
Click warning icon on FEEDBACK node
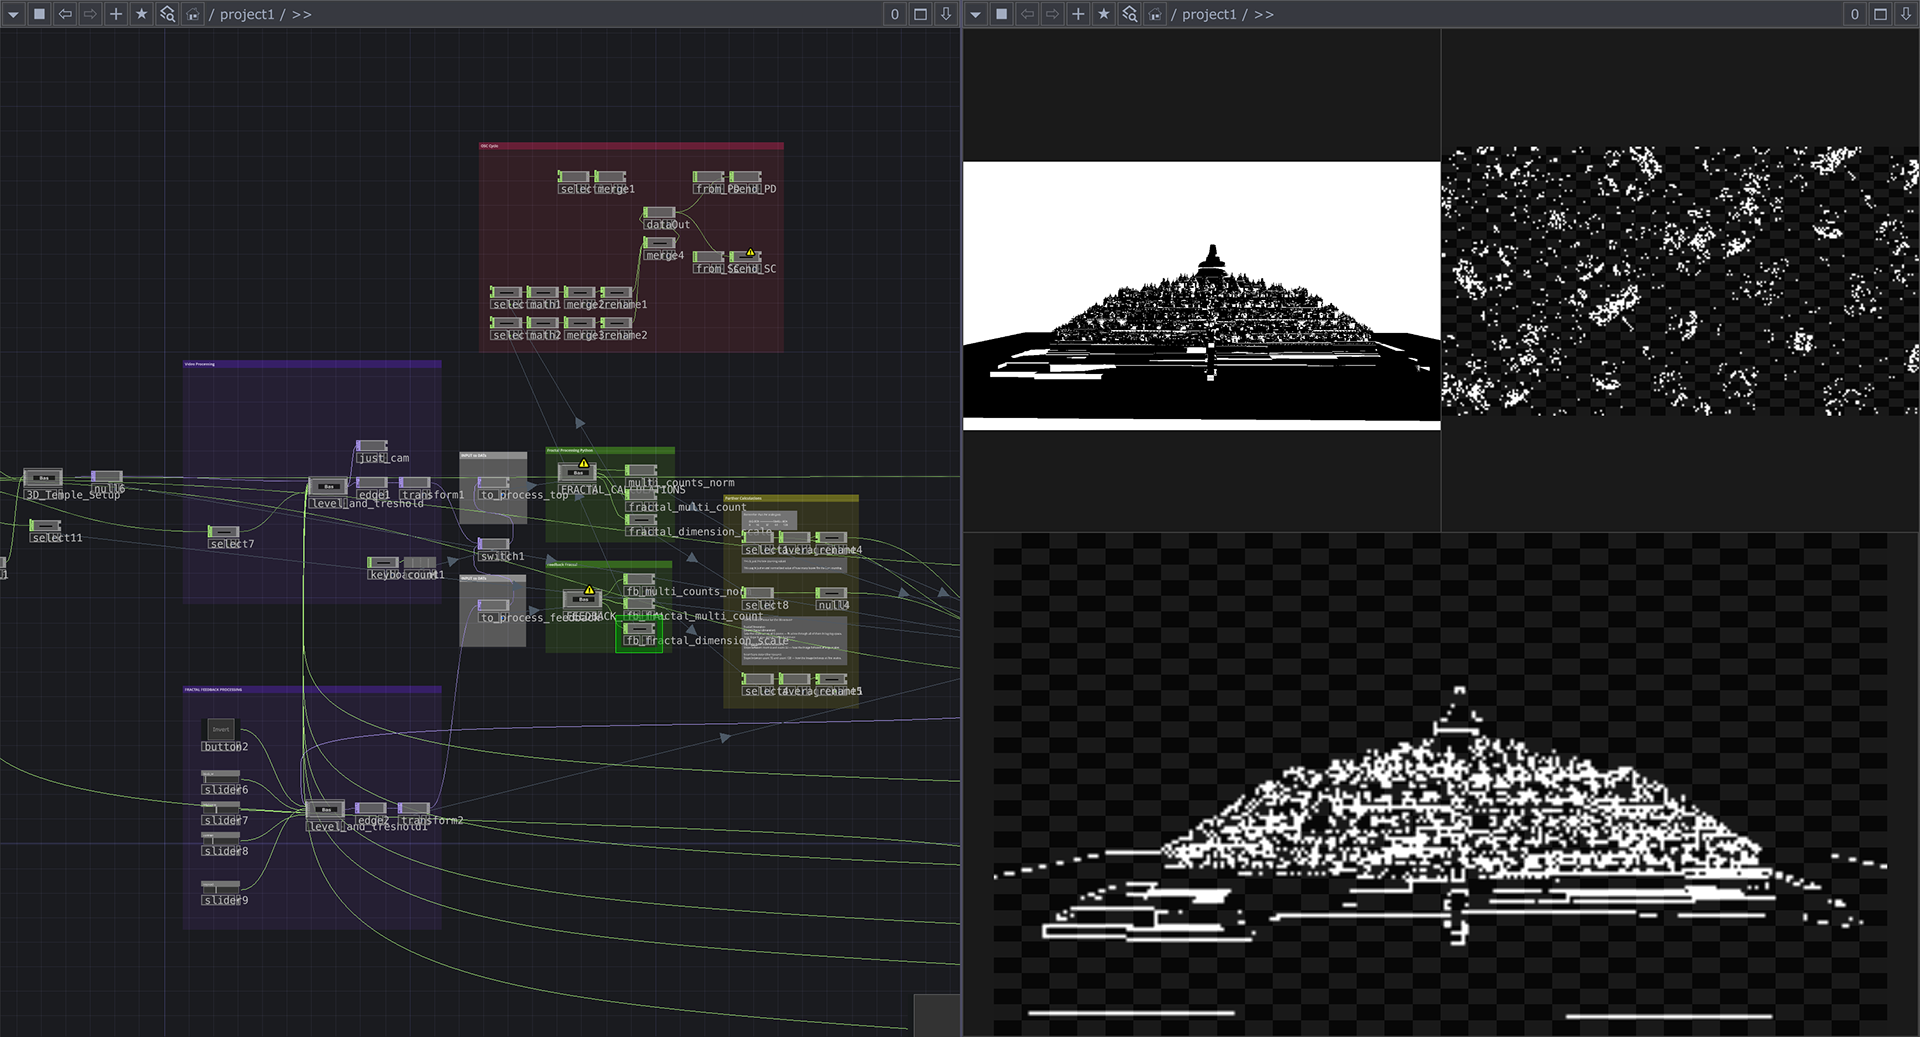tap(590, 590)
